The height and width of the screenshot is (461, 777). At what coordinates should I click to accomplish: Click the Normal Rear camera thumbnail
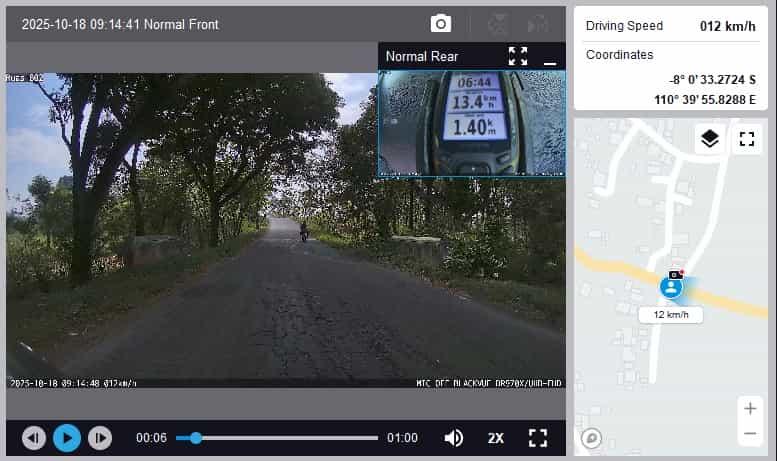(x=471, y=124)
